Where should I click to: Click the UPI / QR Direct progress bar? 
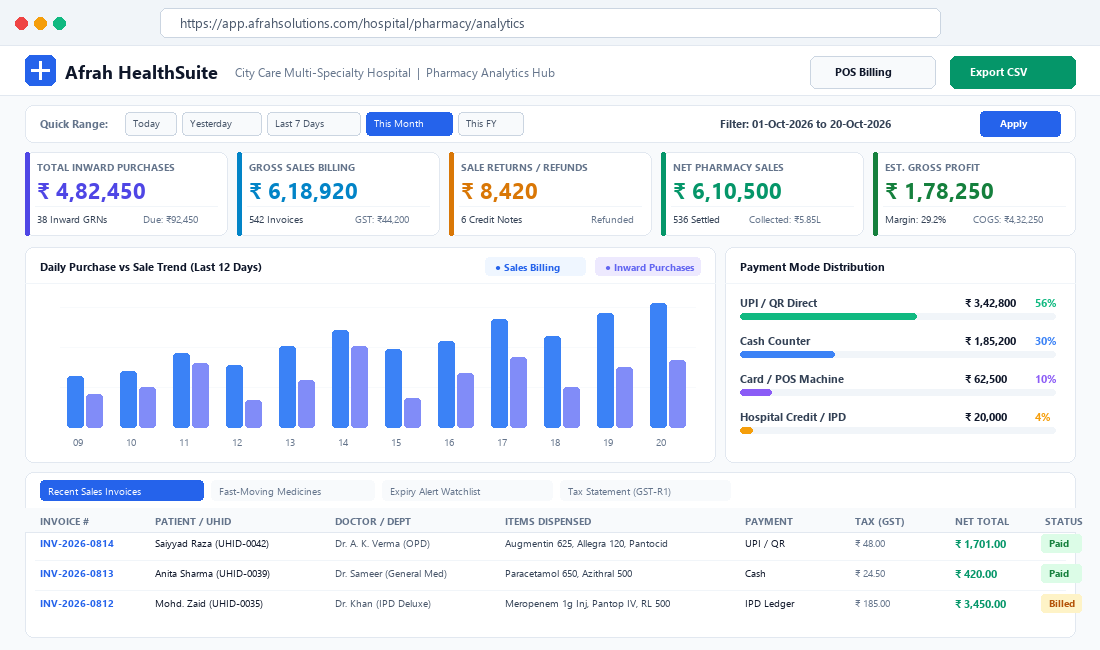(897, 316)
